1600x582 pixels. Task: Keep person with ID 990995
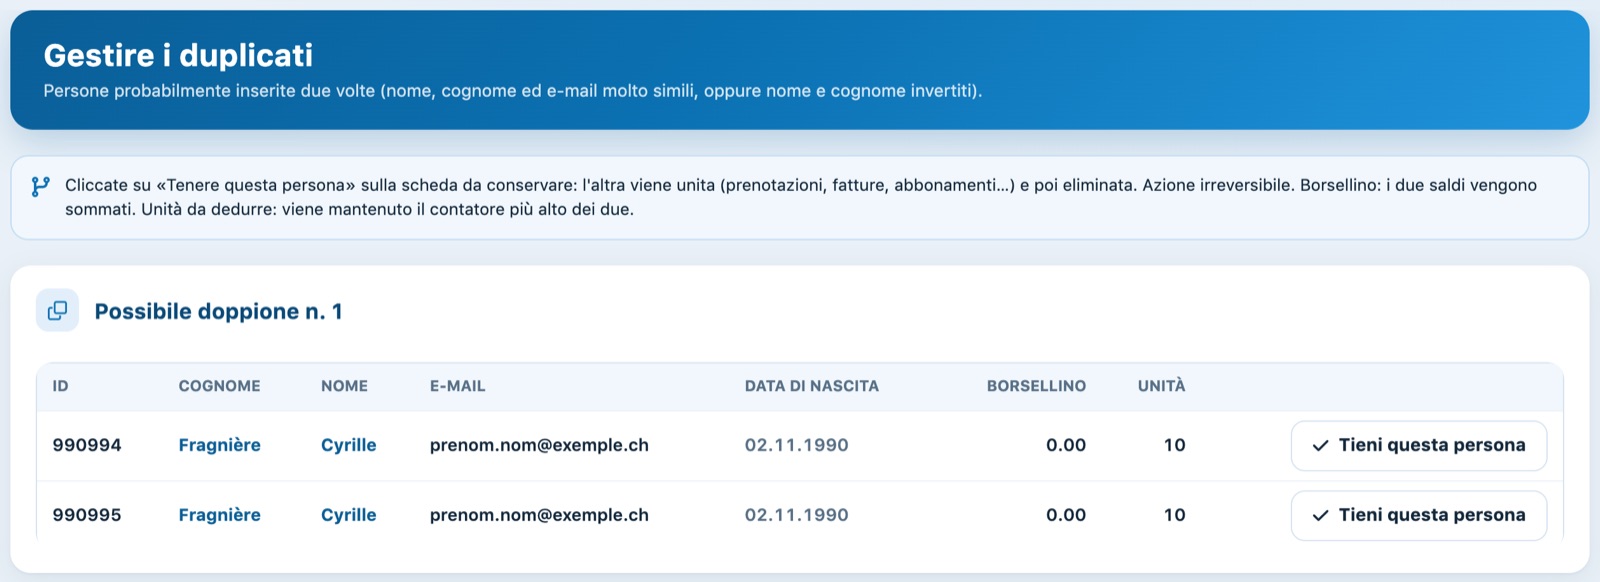pyautogui.click(x=1418, y=516)
